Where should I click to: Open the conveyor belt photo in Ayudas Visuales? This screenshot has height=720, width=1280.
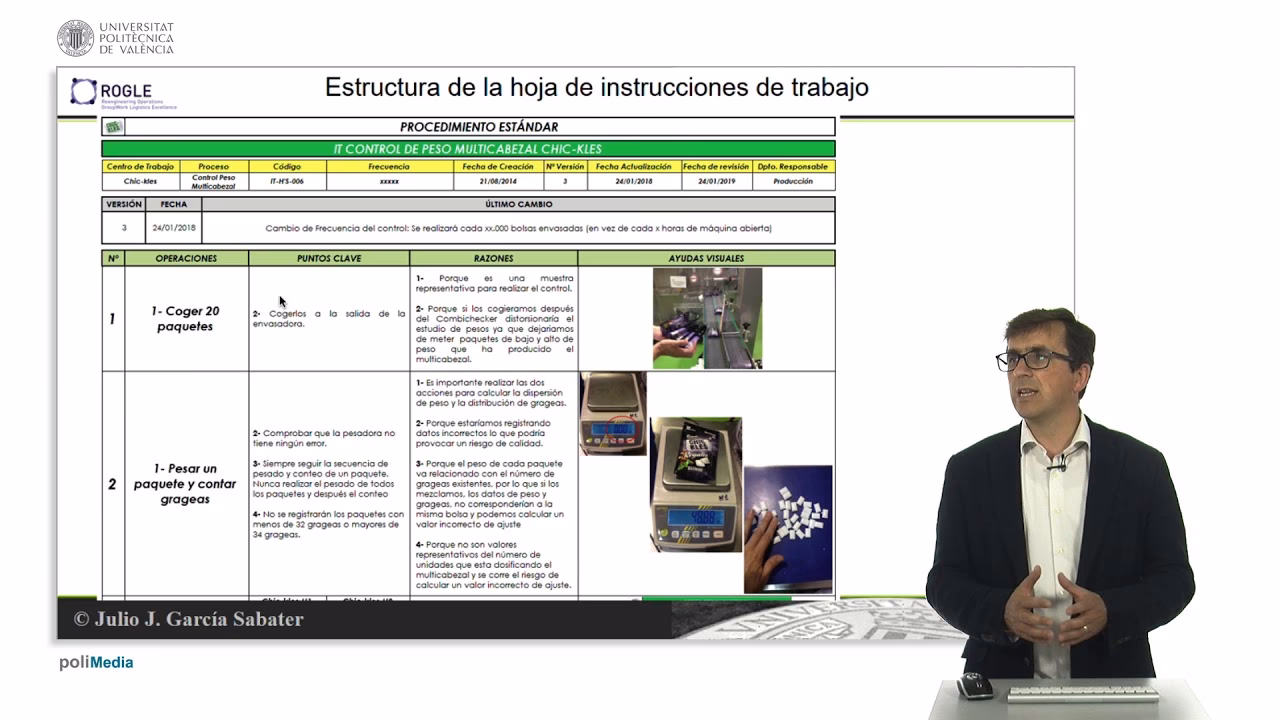point(708,318)
